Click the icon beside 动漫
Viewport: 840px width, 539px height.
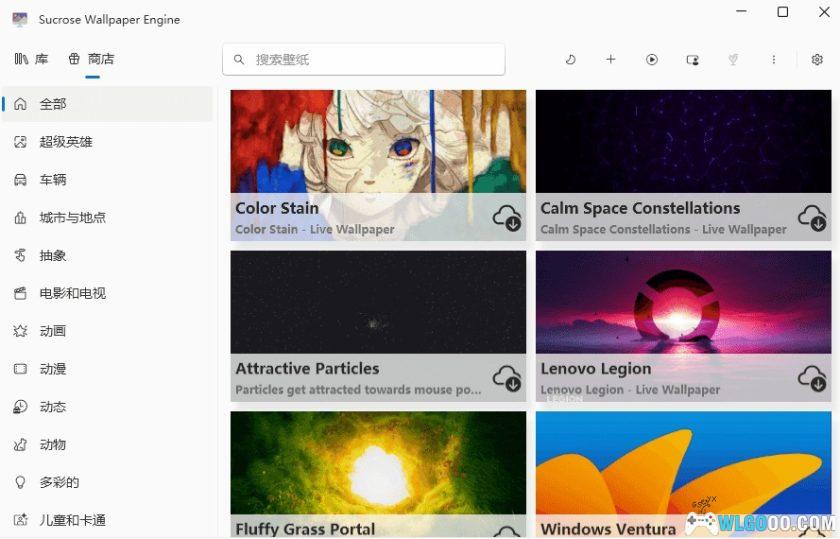coord(20,369)
